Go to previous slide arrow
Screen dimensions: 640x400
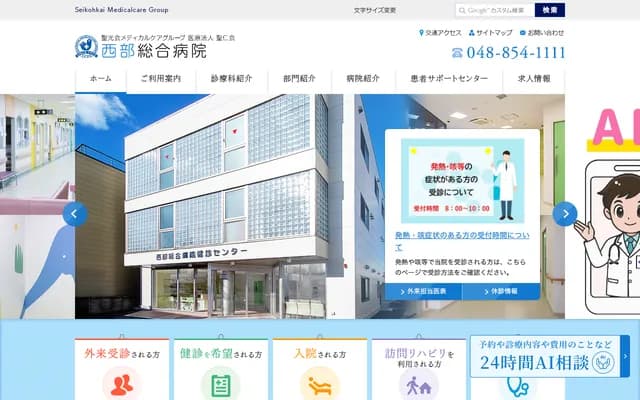tap(75, 214)
